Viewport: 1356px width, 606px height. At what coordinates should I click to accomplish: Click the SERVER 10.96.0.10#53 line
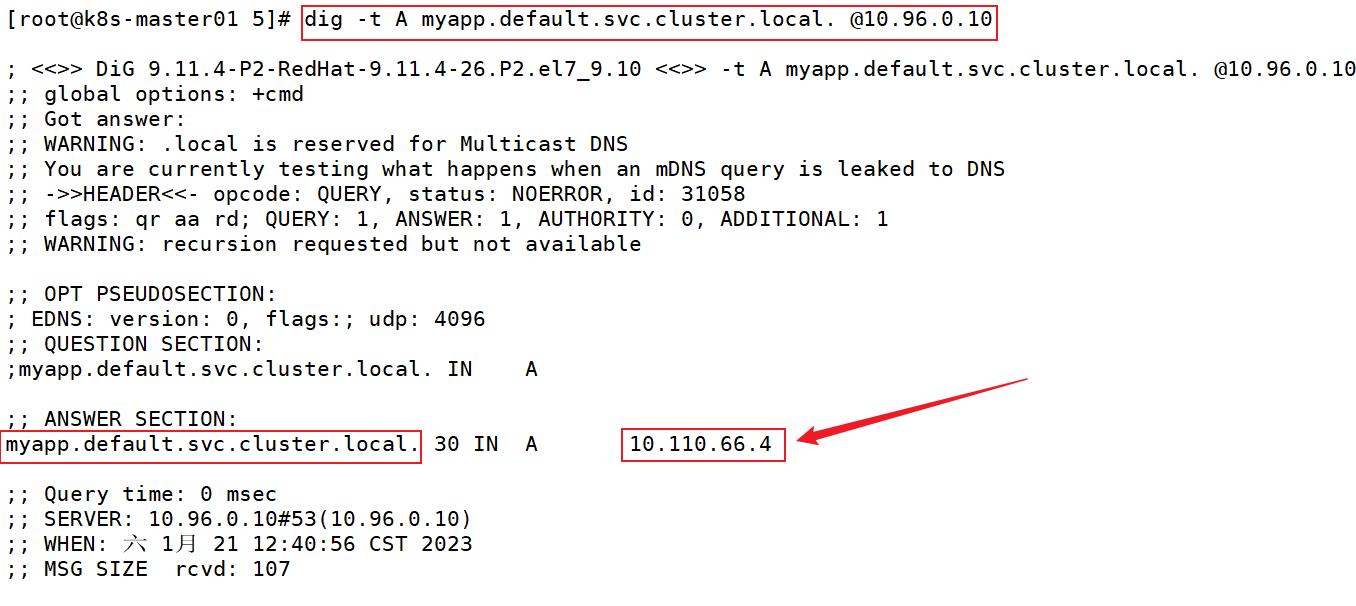tap(239, 519)
